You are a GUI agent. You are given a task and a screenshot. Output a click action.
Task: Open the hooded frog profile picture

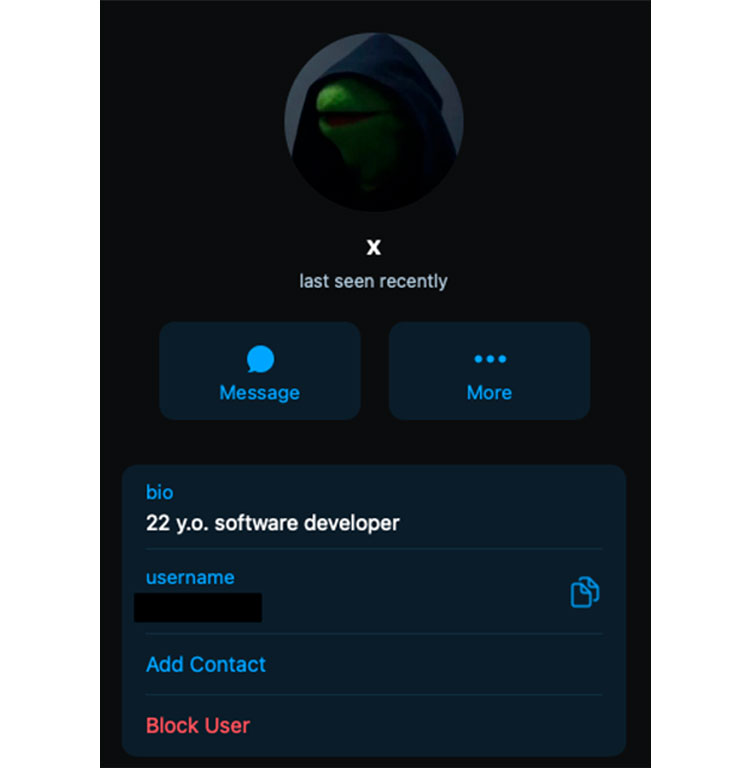374,122
